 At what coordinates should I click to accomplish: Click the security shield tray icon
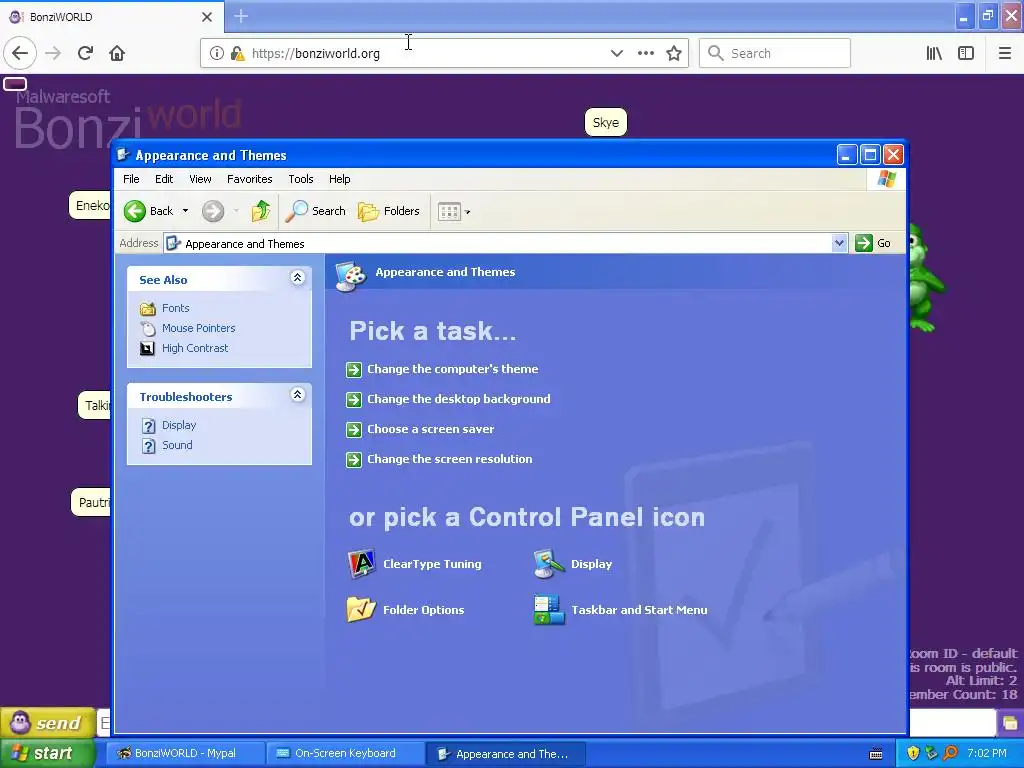click(913, 753)
